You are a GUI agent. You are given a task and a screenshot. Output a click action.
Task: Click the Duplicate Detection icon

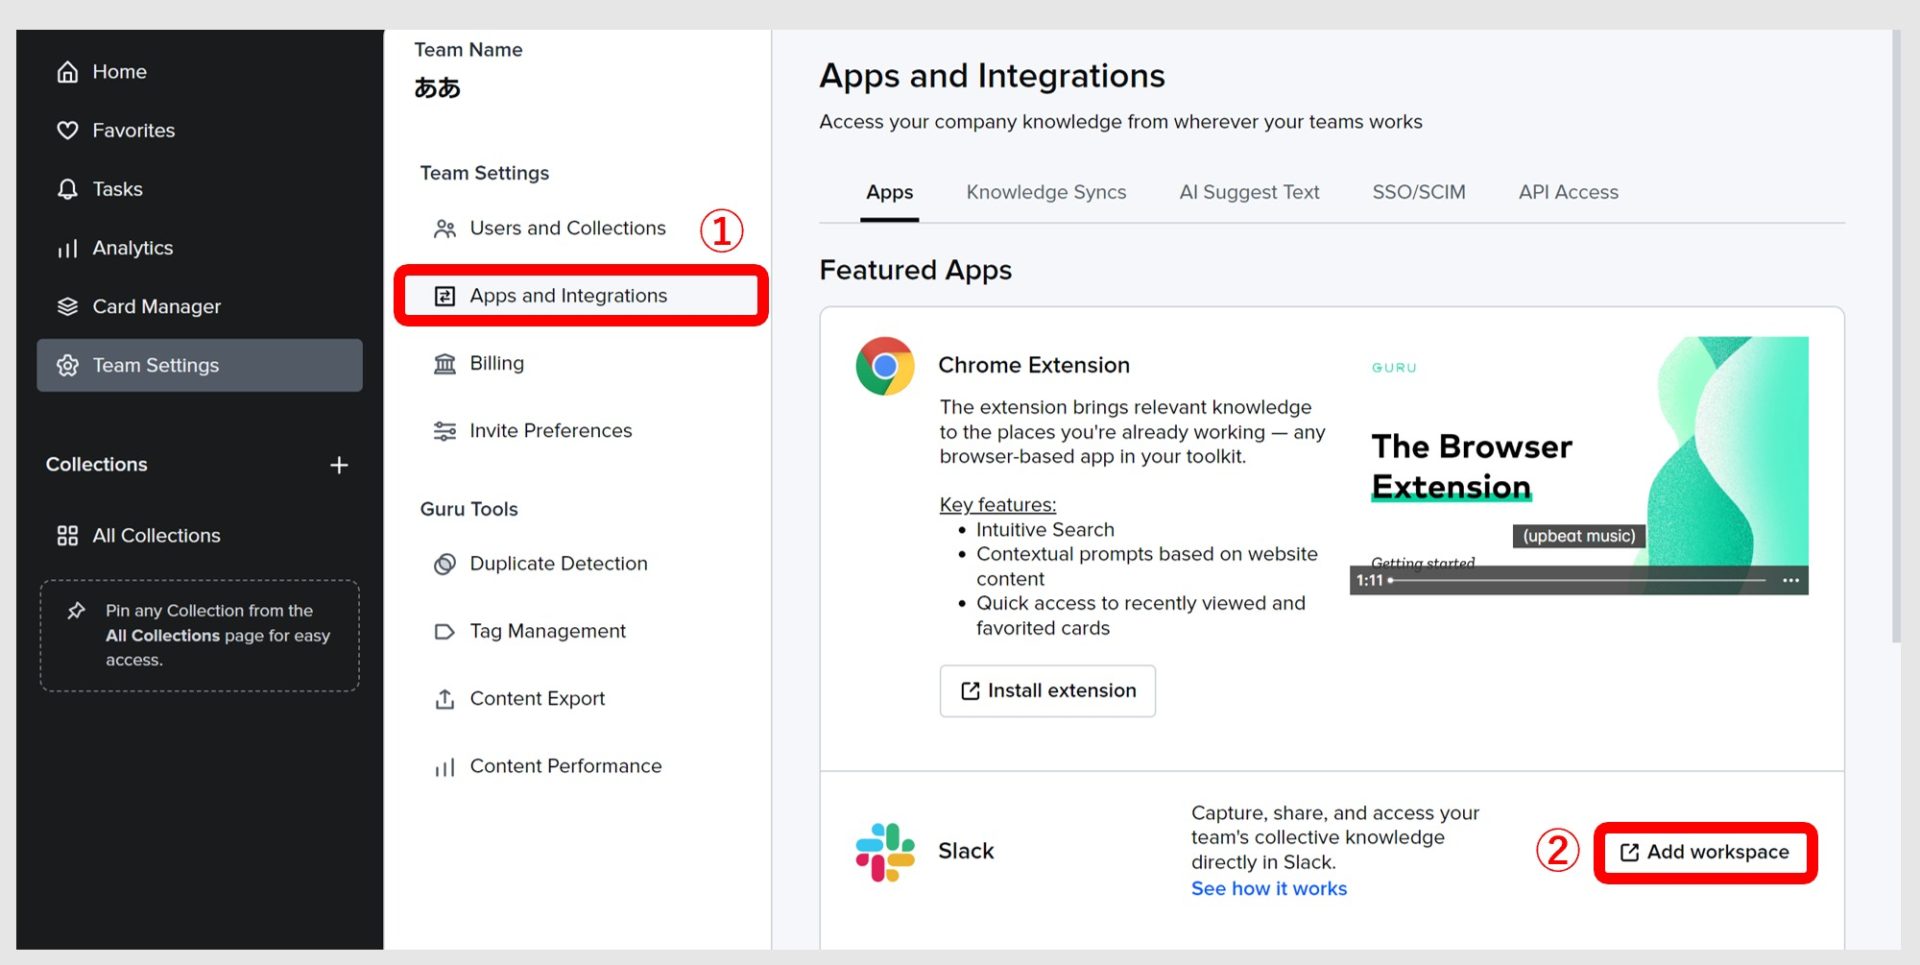coord(444,564)
